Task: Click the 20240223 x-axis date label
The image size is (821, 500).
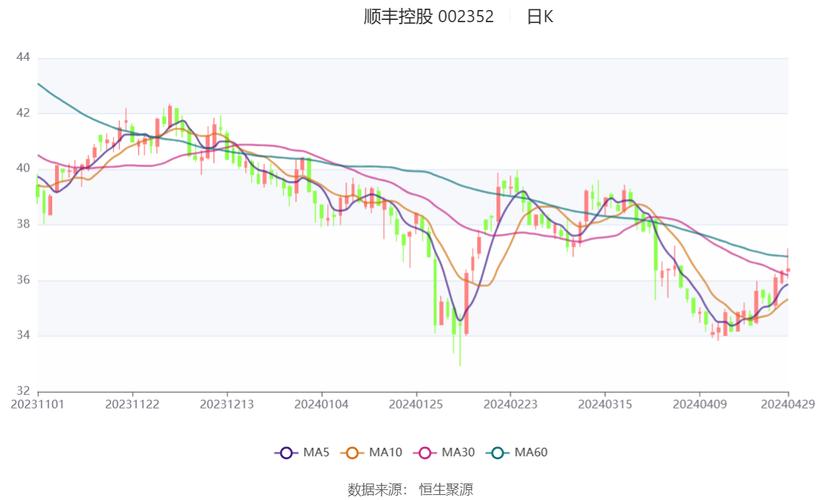Action: pos(508,404)
